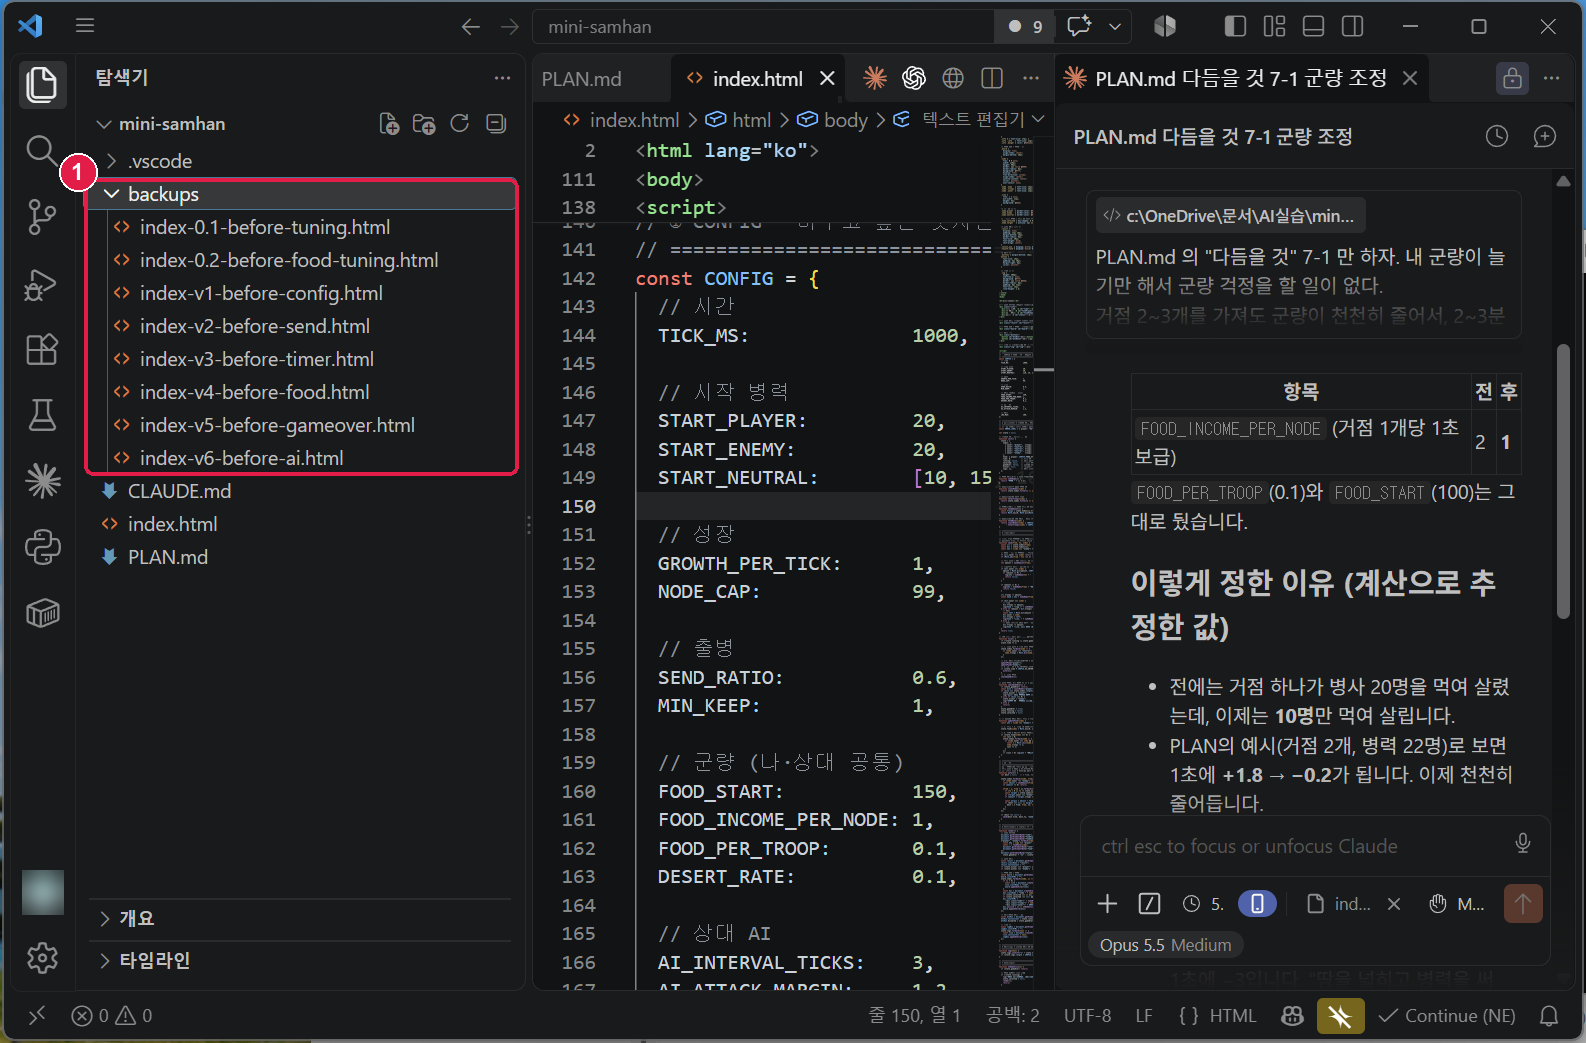Send the Claude message with arrow button

(1523, 904)
